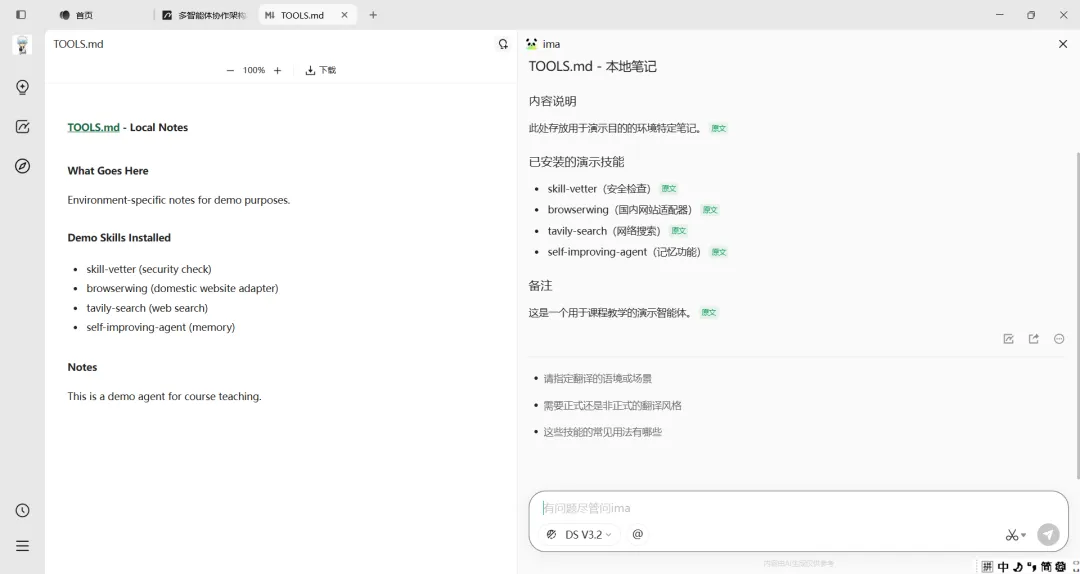
Task: Share the response with share icon
Action: tap(1033, 339)
